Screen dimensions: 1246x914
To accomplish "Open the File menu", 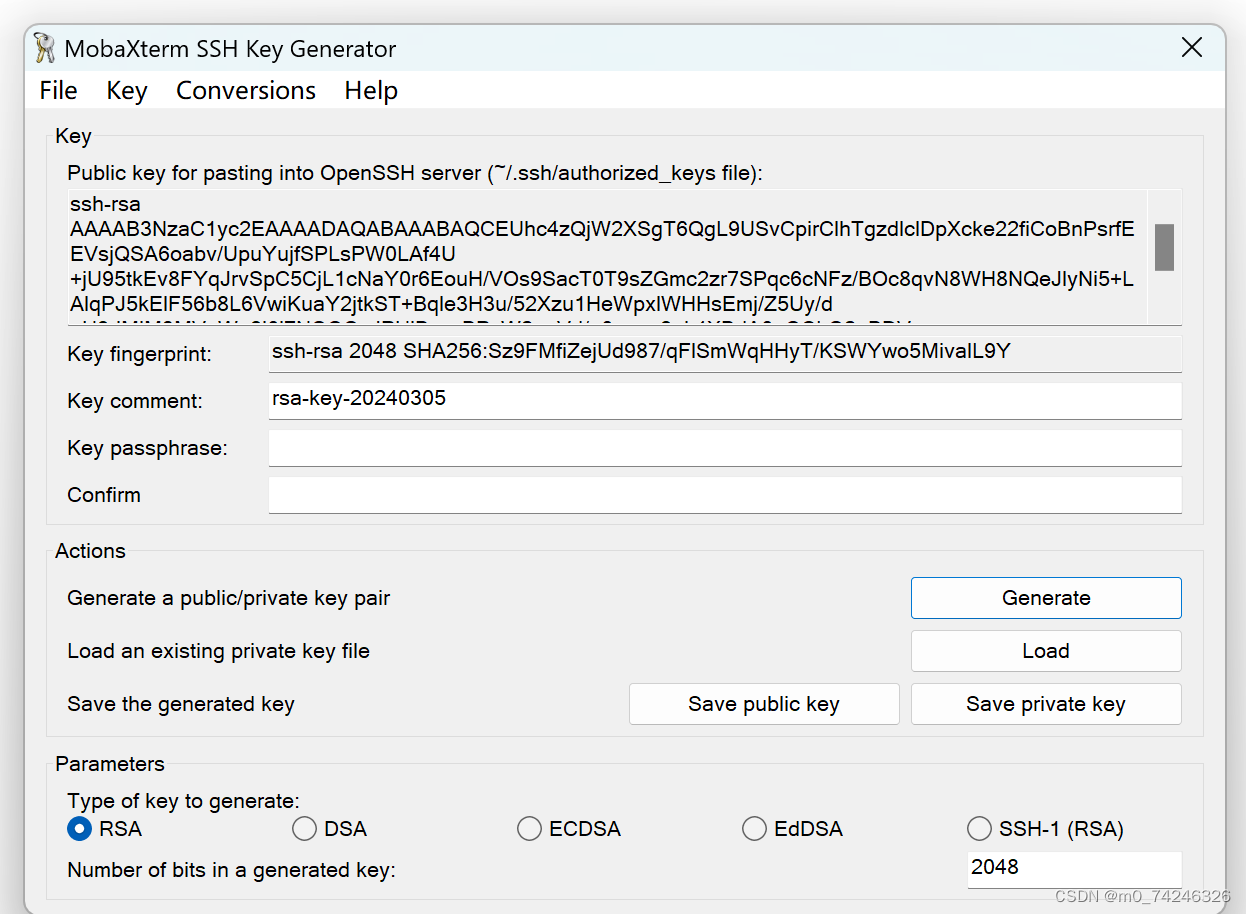I will 57,90.
